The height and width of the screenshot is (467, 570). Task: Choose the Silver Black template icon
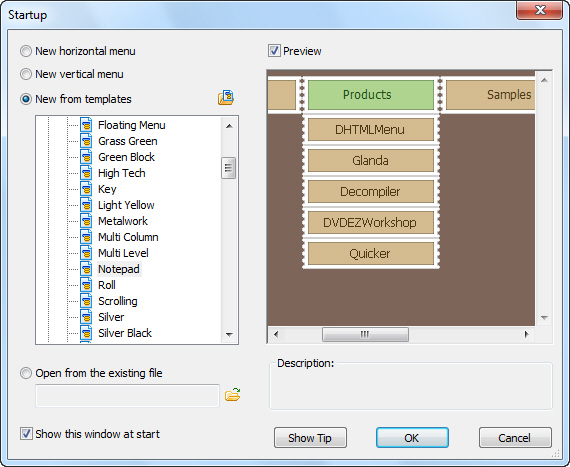[86, 333]
